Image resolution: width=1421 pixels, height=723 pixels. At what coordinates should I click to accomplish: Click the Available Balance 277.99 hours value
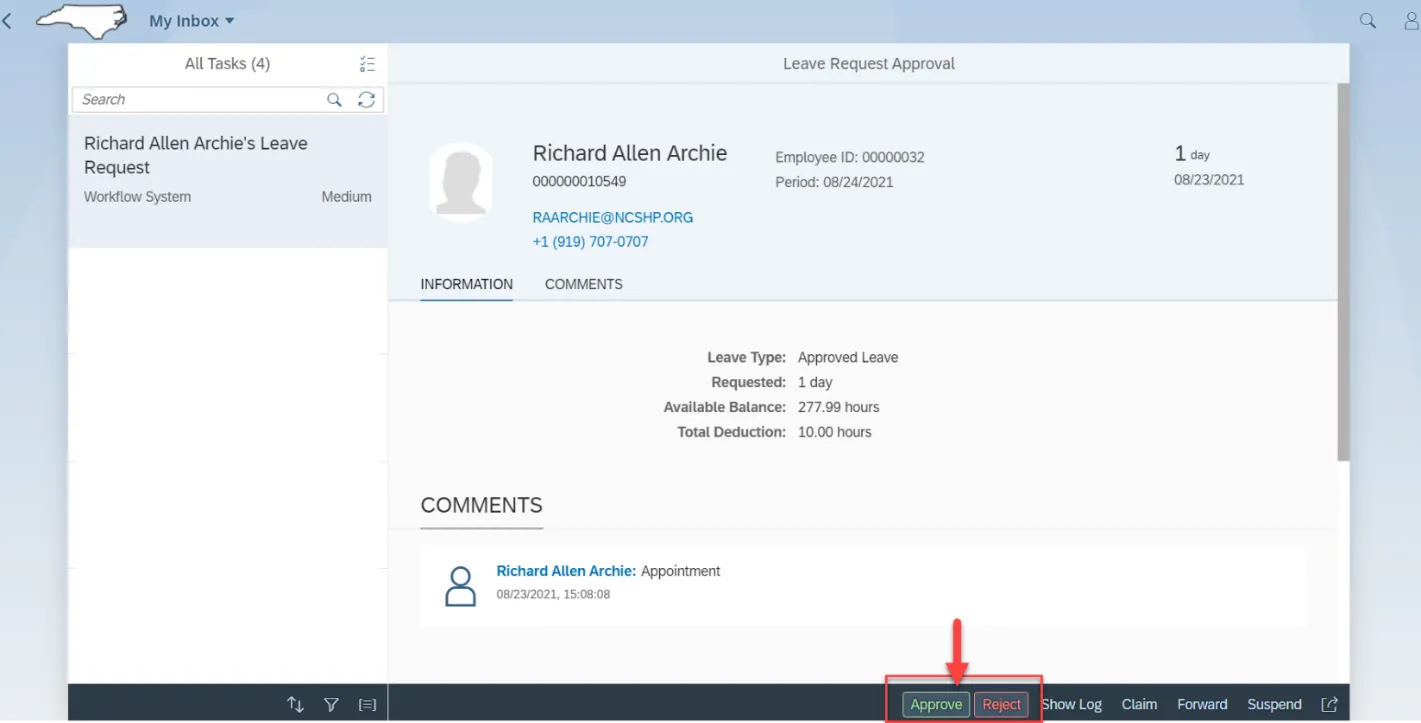839,407
